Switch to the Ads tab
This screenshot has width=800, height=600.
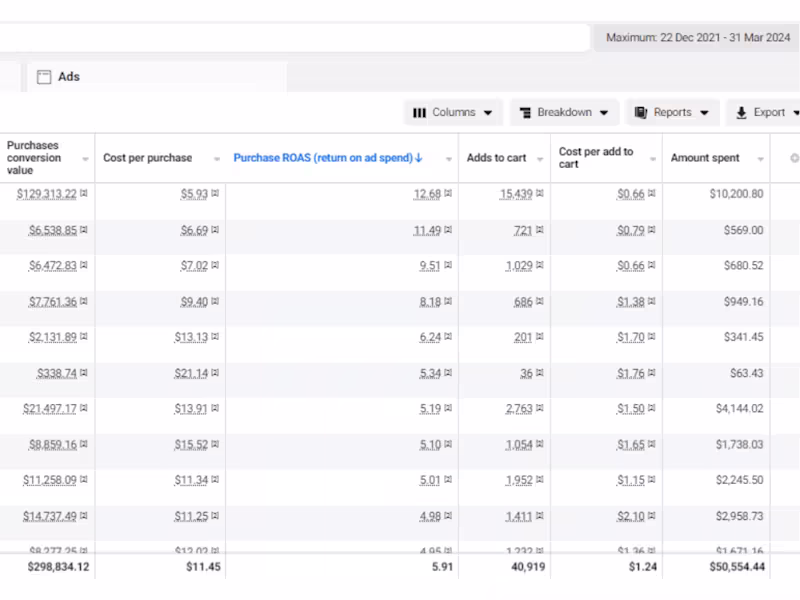[x=68, y=77]
